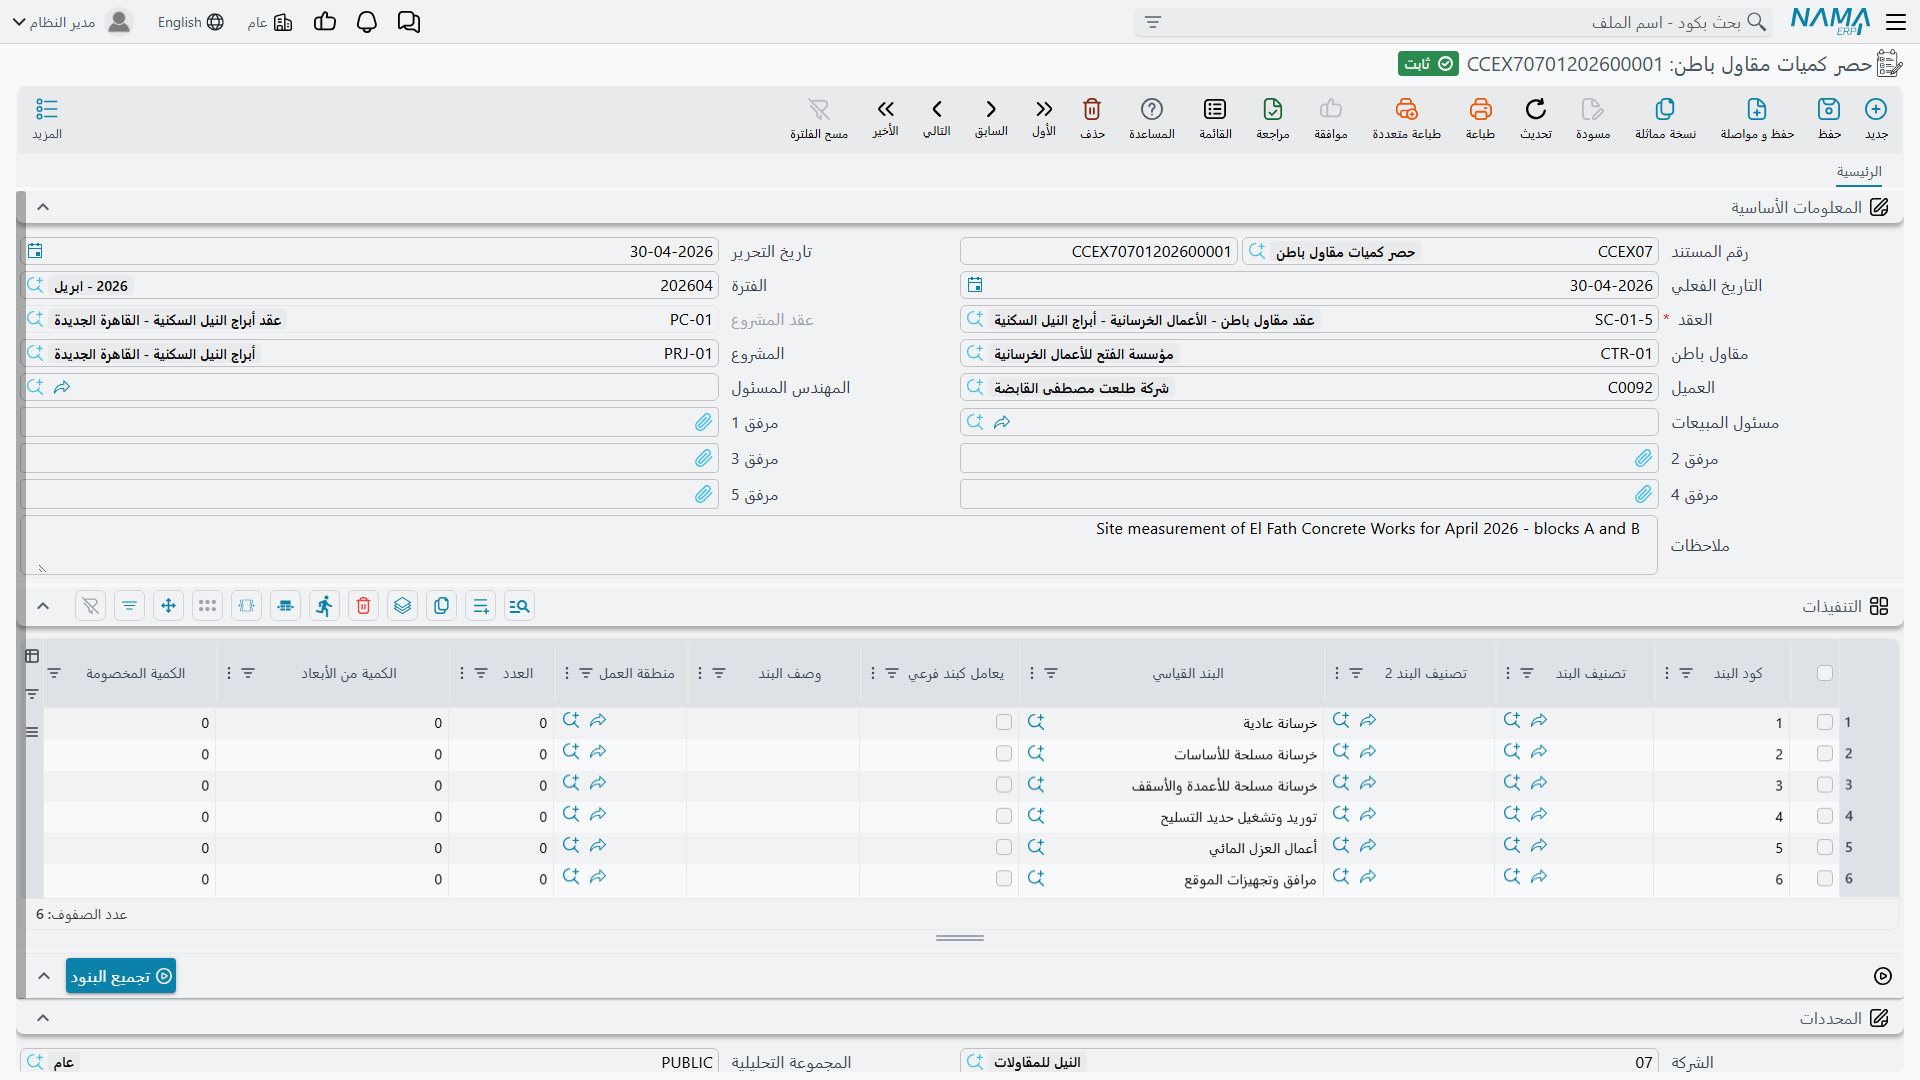Click the move arrows icon in grid toolbar
Screen dimensions: 1920x1080
coord(168,606)
